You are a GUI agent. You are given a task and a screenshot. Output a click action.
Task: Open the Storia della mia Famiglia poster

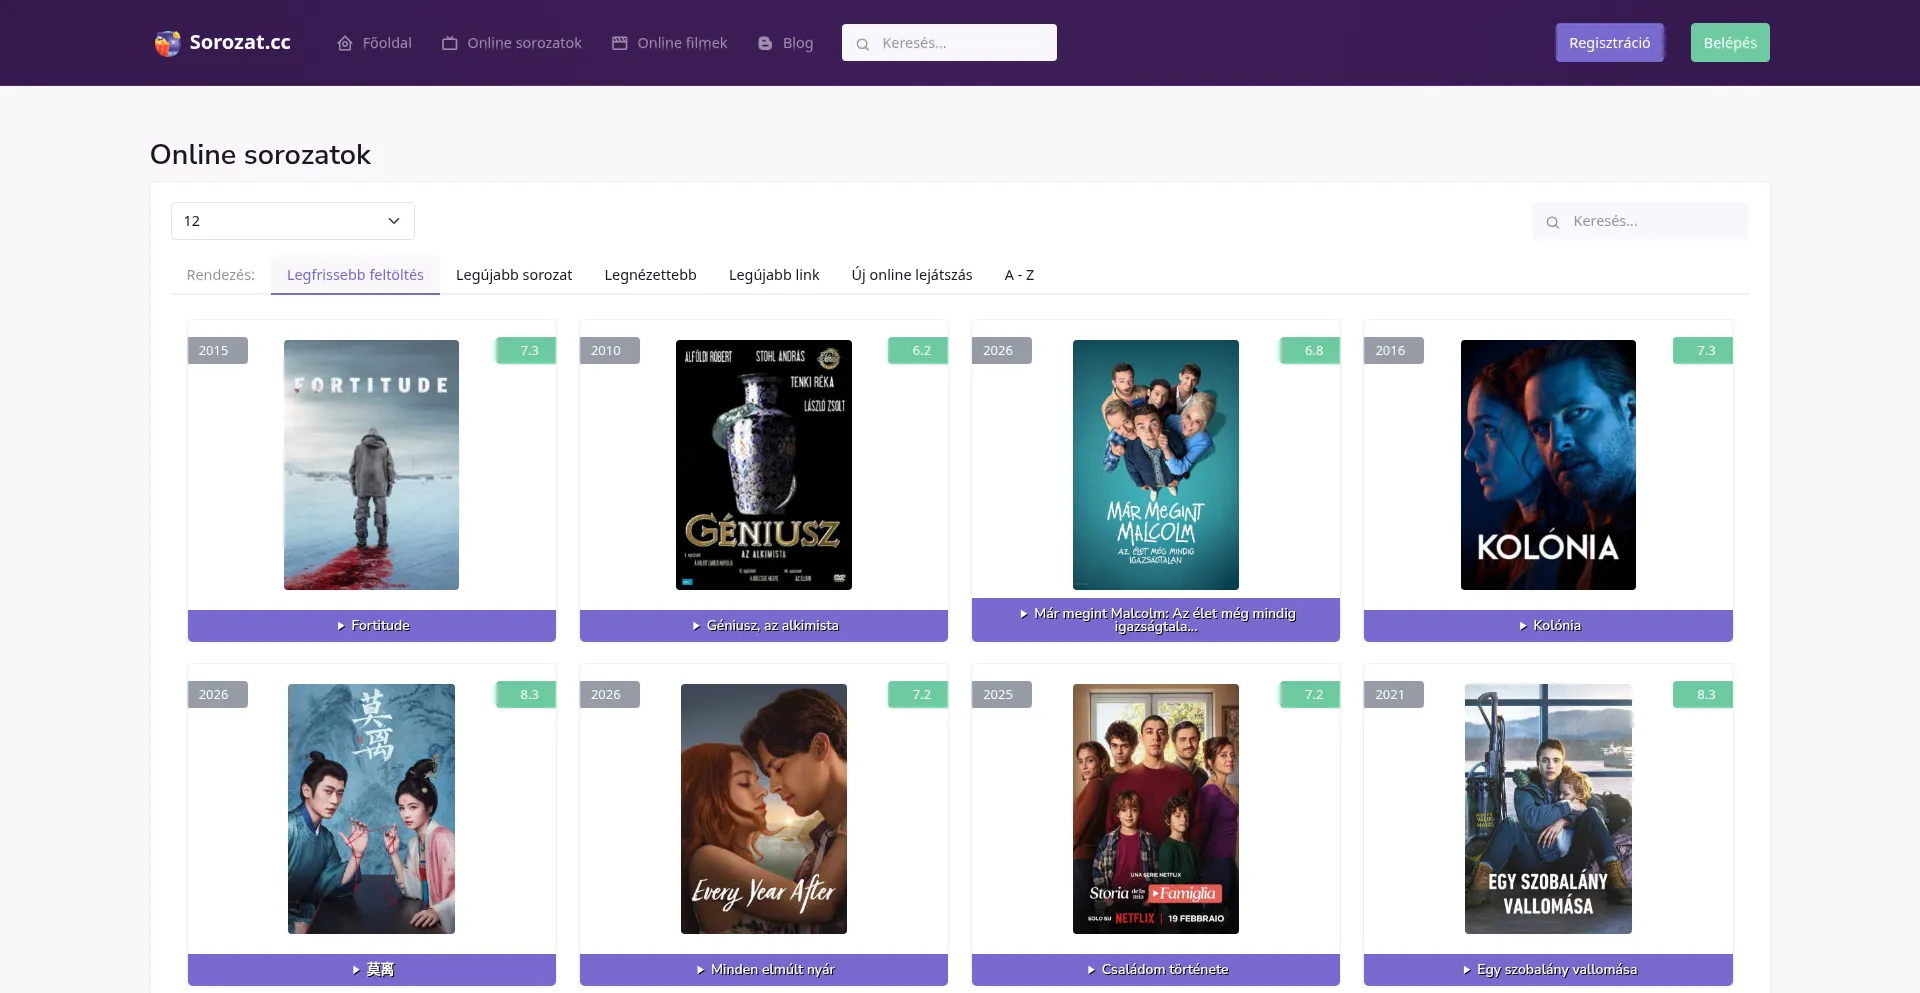[1156, 809]
